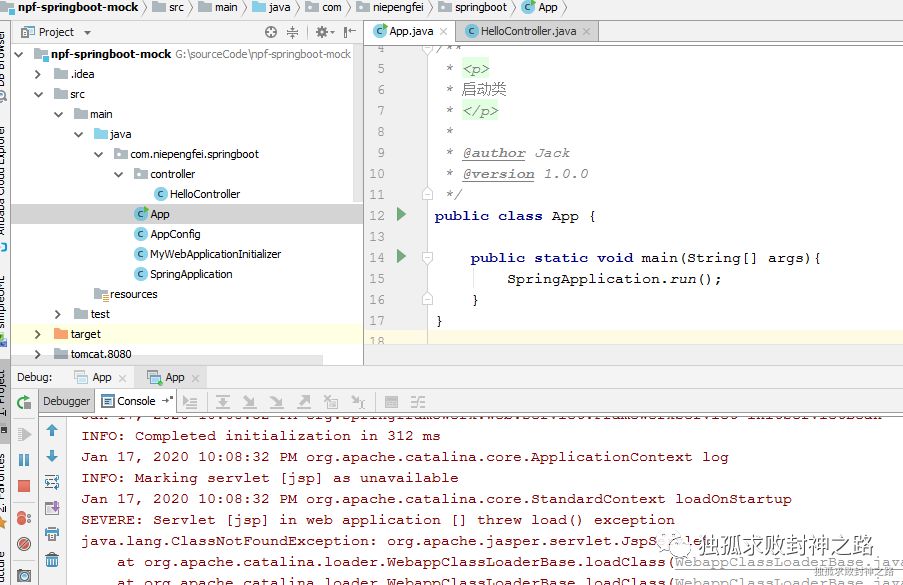Click the Show Execution Point icon
This screenshot has height=585, width=903.
[190, 402]
